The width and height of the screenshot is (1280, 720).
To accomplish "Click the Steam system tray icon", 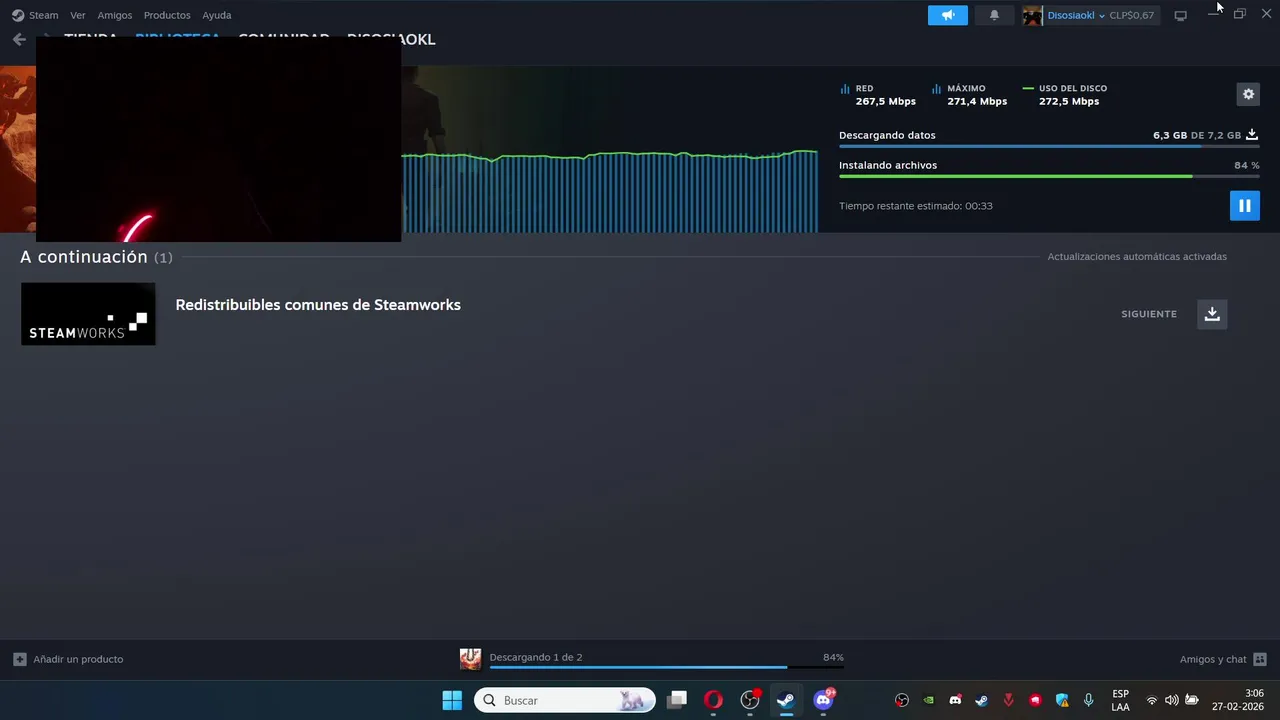I will (x=982, y=700).
